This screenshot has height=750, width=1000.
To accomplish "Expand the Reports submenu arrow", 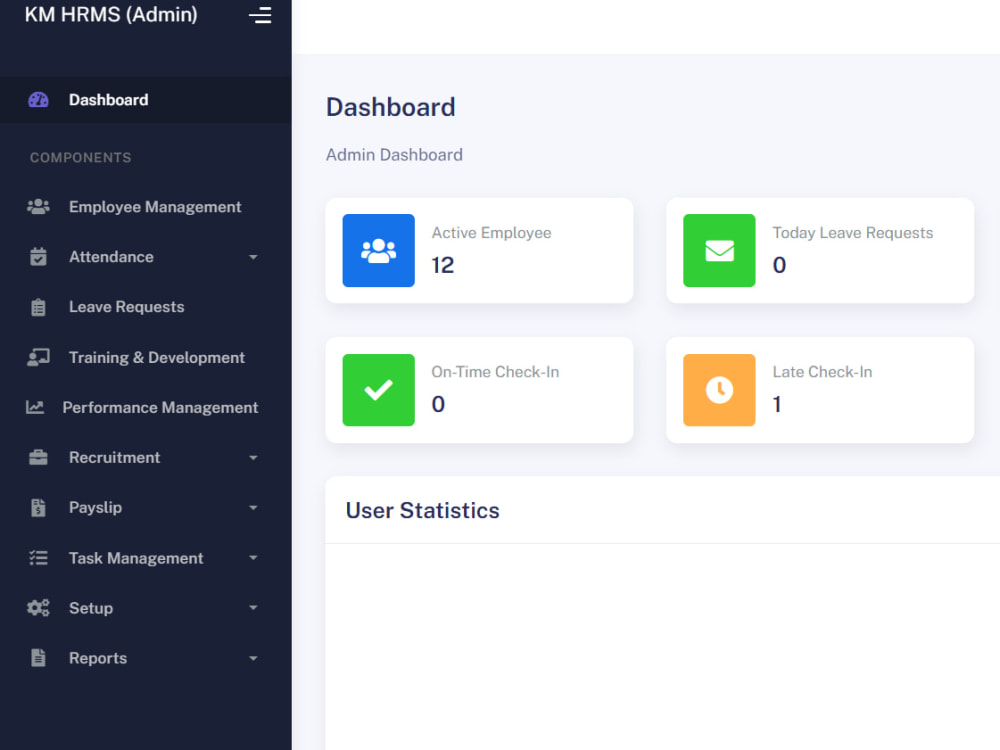I will click(x=253, y=658).
